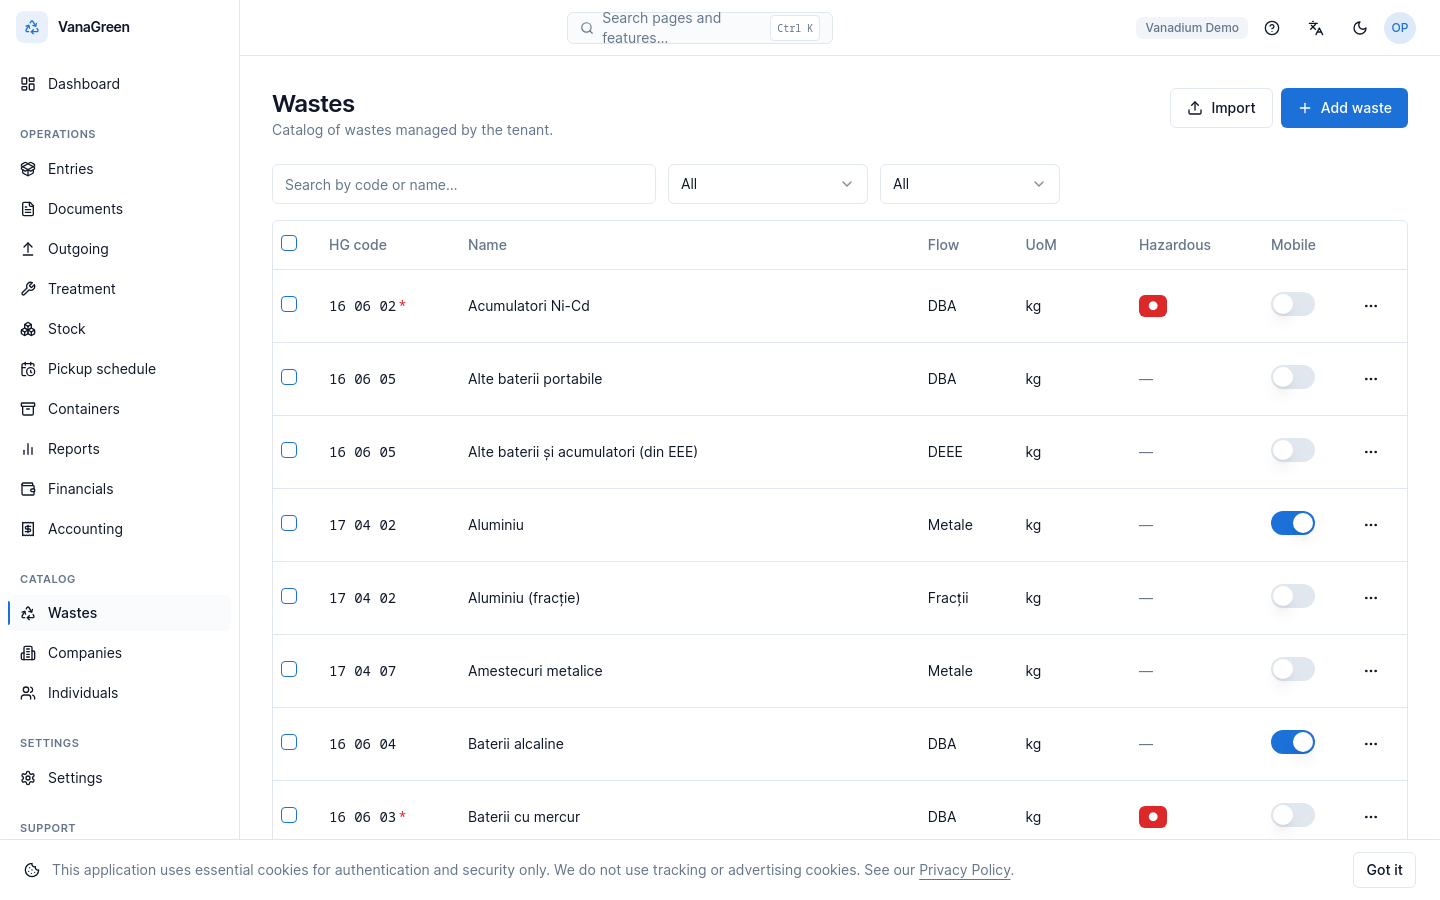Open Companies in the sidebar
1440x900 pixels.
point(119,653)
